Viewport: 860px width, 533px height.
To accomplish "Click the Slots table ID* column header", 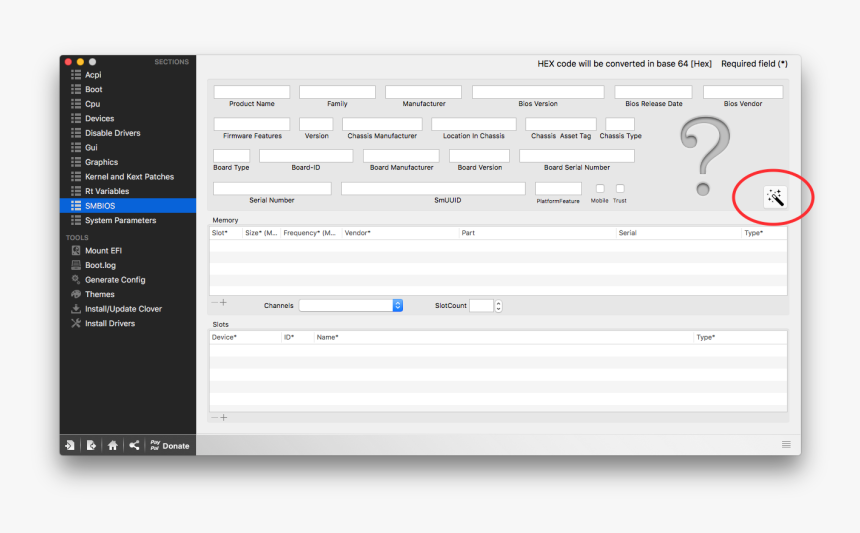I will pyautogui.click(x=297, y=337).
